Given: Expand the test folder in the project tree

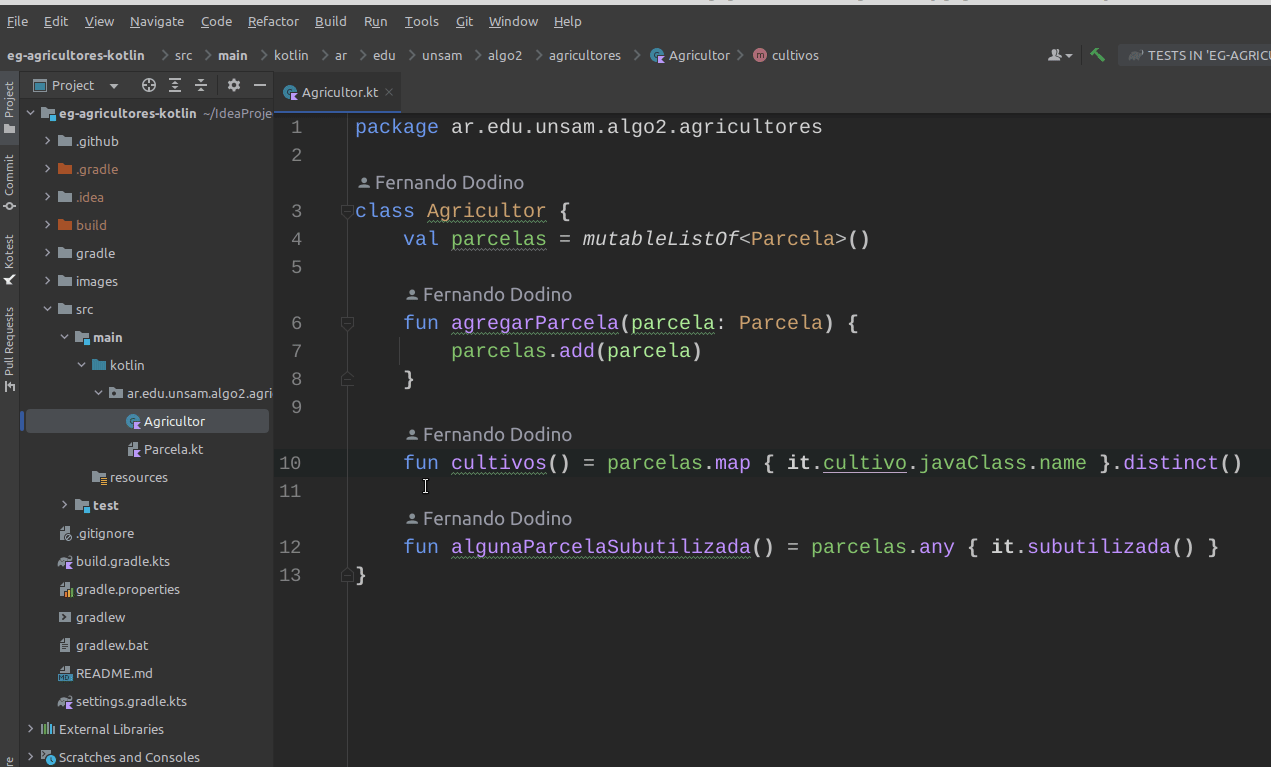Looking at the screenshot, I should click(64, 505).
